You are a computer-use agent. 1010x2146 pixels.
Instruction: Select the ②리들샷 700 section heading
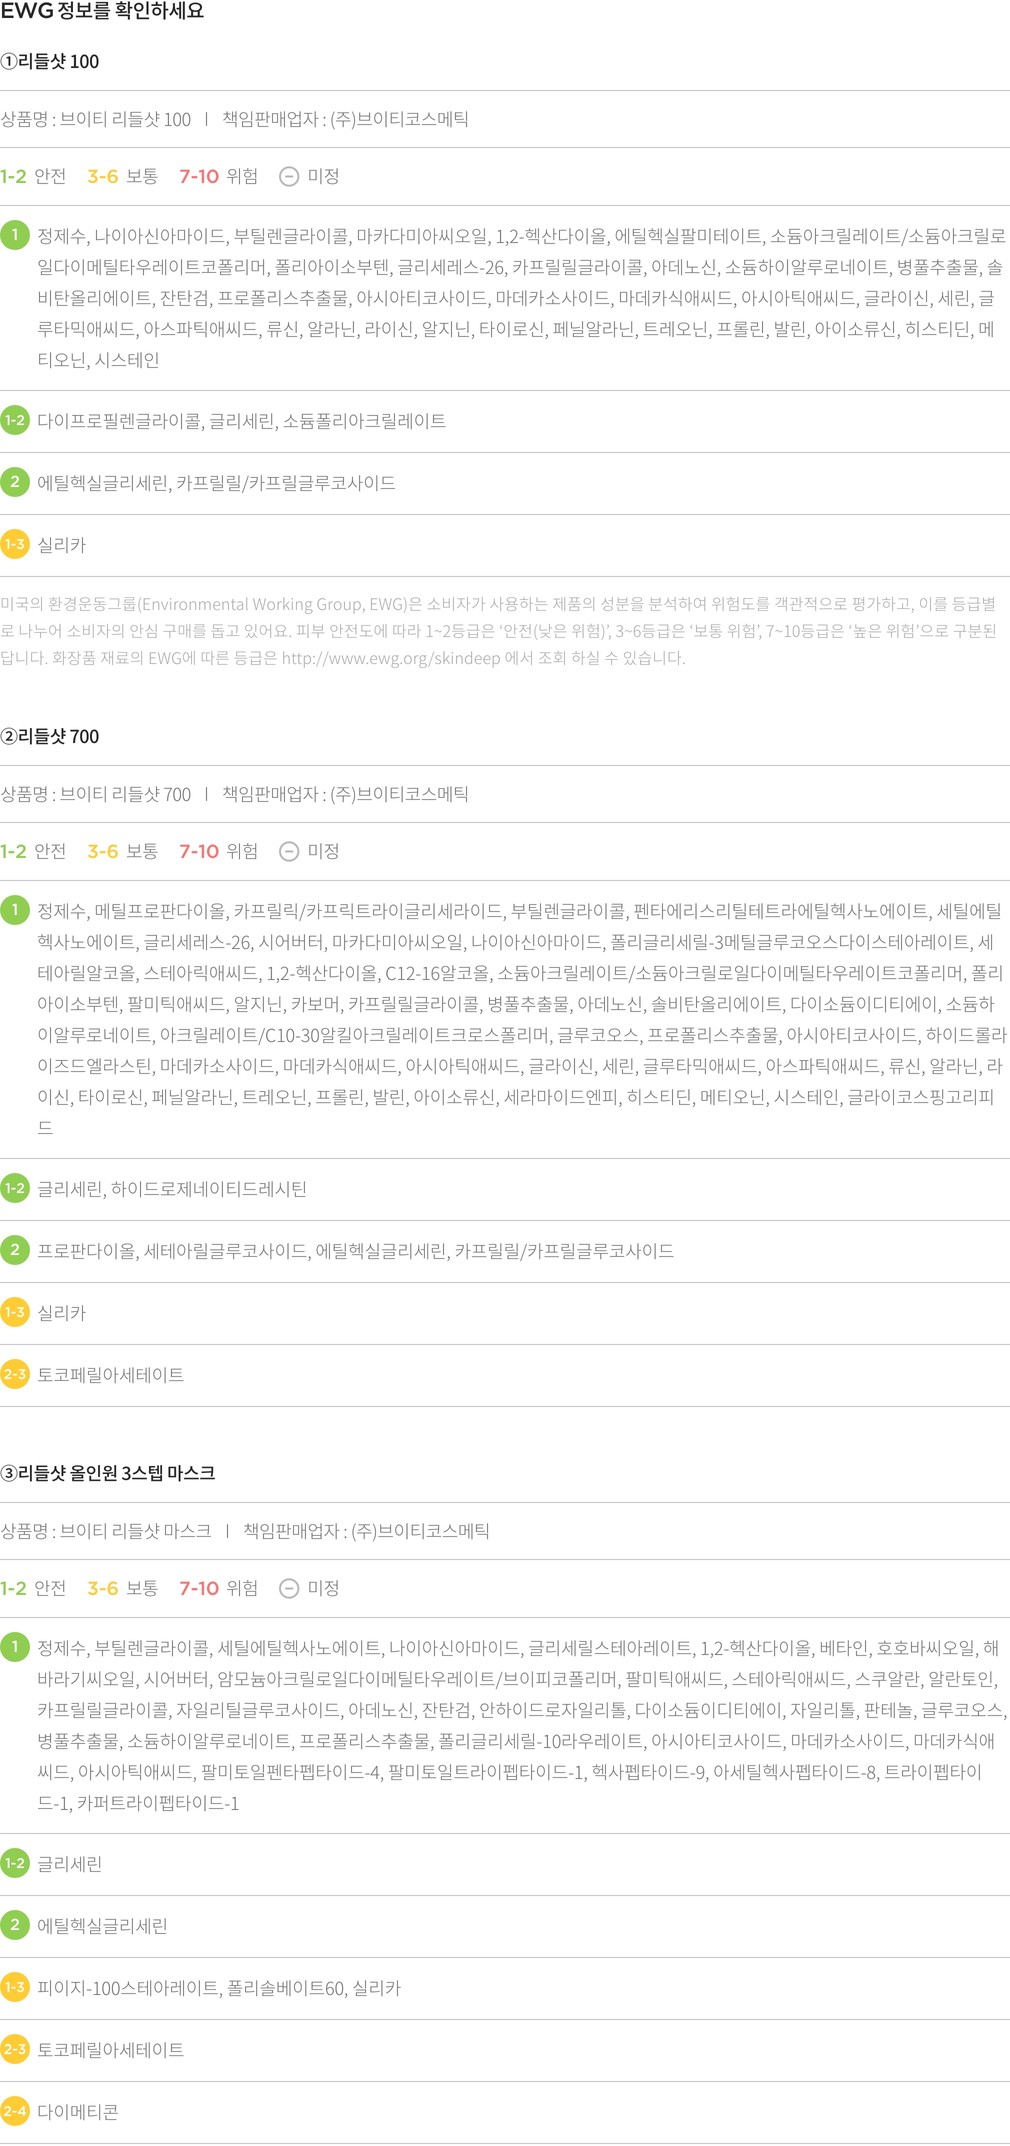click(x=50, y=736)
